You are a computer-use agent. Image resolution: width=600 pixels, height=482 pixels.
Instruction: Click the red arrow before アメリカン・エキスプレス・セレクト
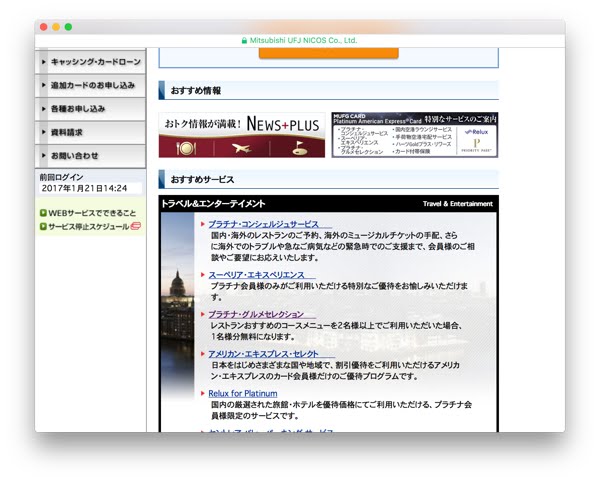click(x=203, y=354)
